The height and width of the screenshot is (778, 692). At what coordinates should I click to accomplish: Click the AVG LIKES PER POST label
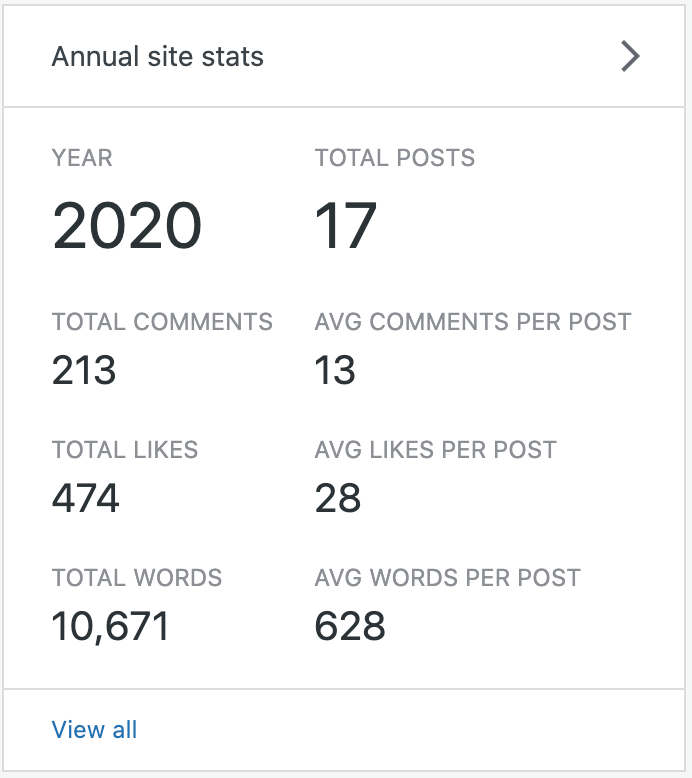coord(435,450)
